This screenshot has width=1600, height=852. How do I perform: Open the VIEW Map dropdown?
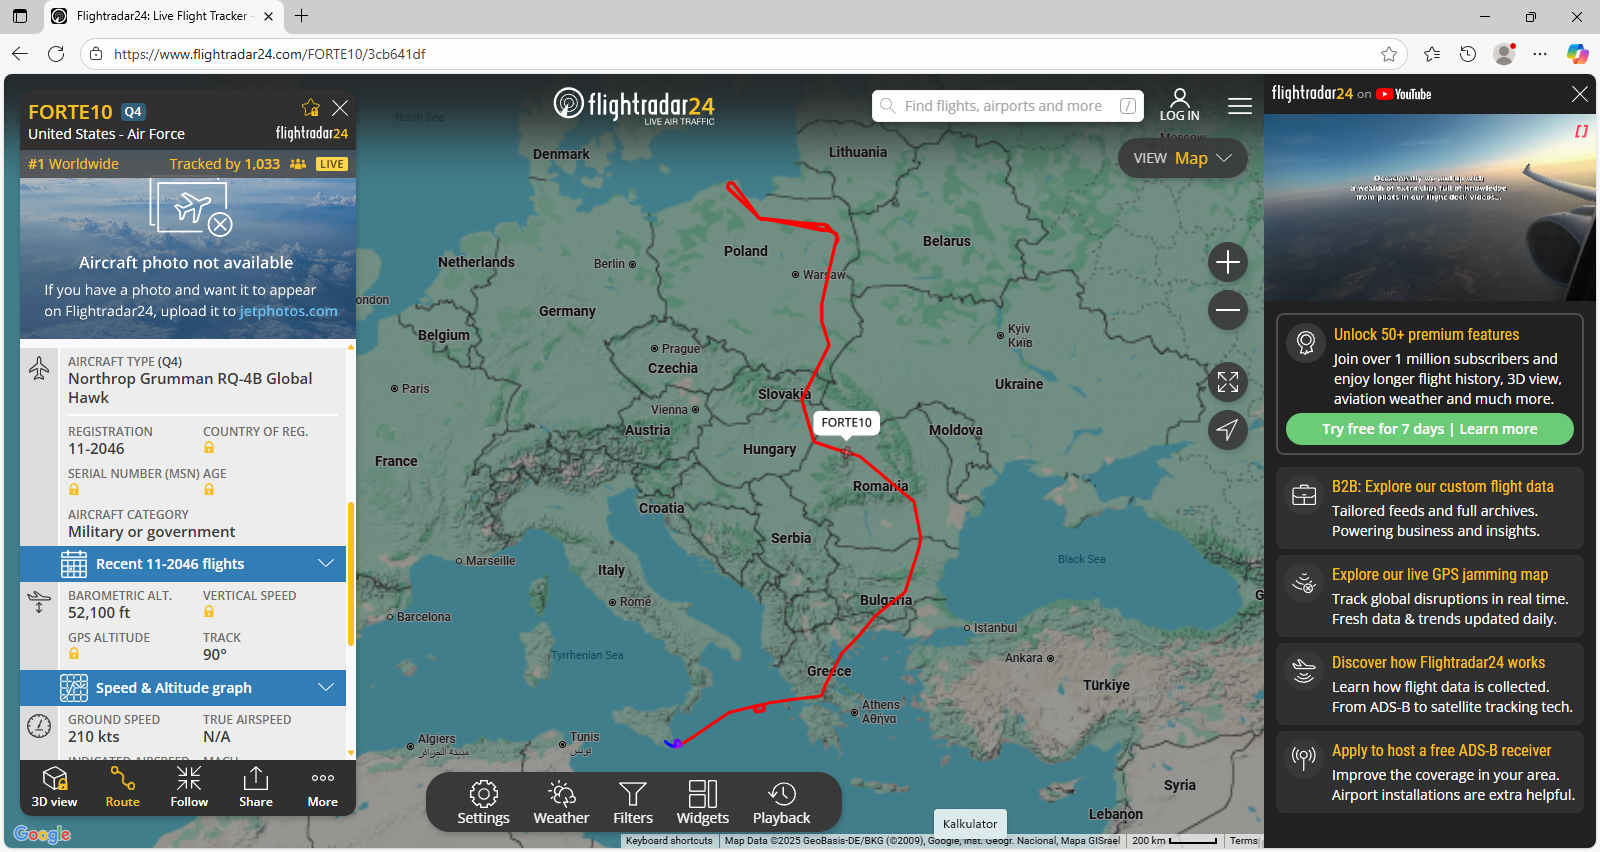click(x=1182, y=158)
